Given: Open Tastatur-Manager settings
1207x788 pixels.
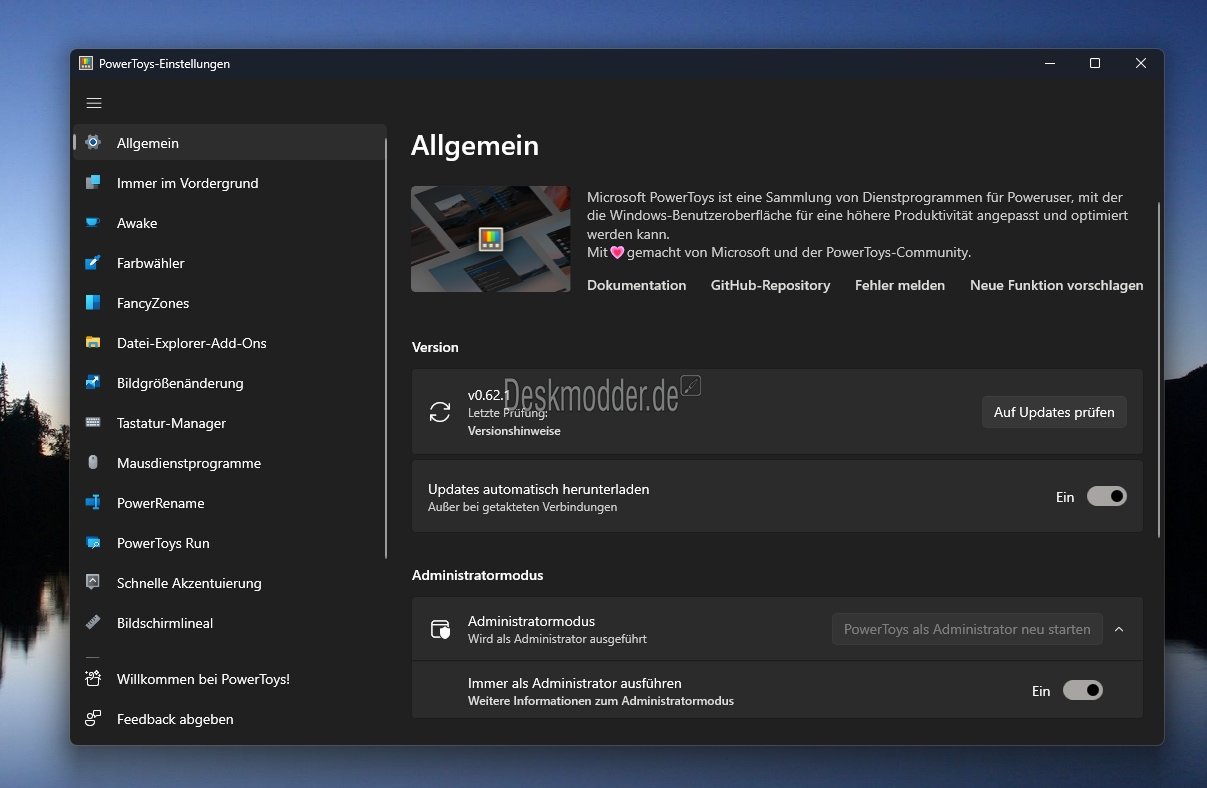Looking at the screenshot, I should tap(230, 423).
